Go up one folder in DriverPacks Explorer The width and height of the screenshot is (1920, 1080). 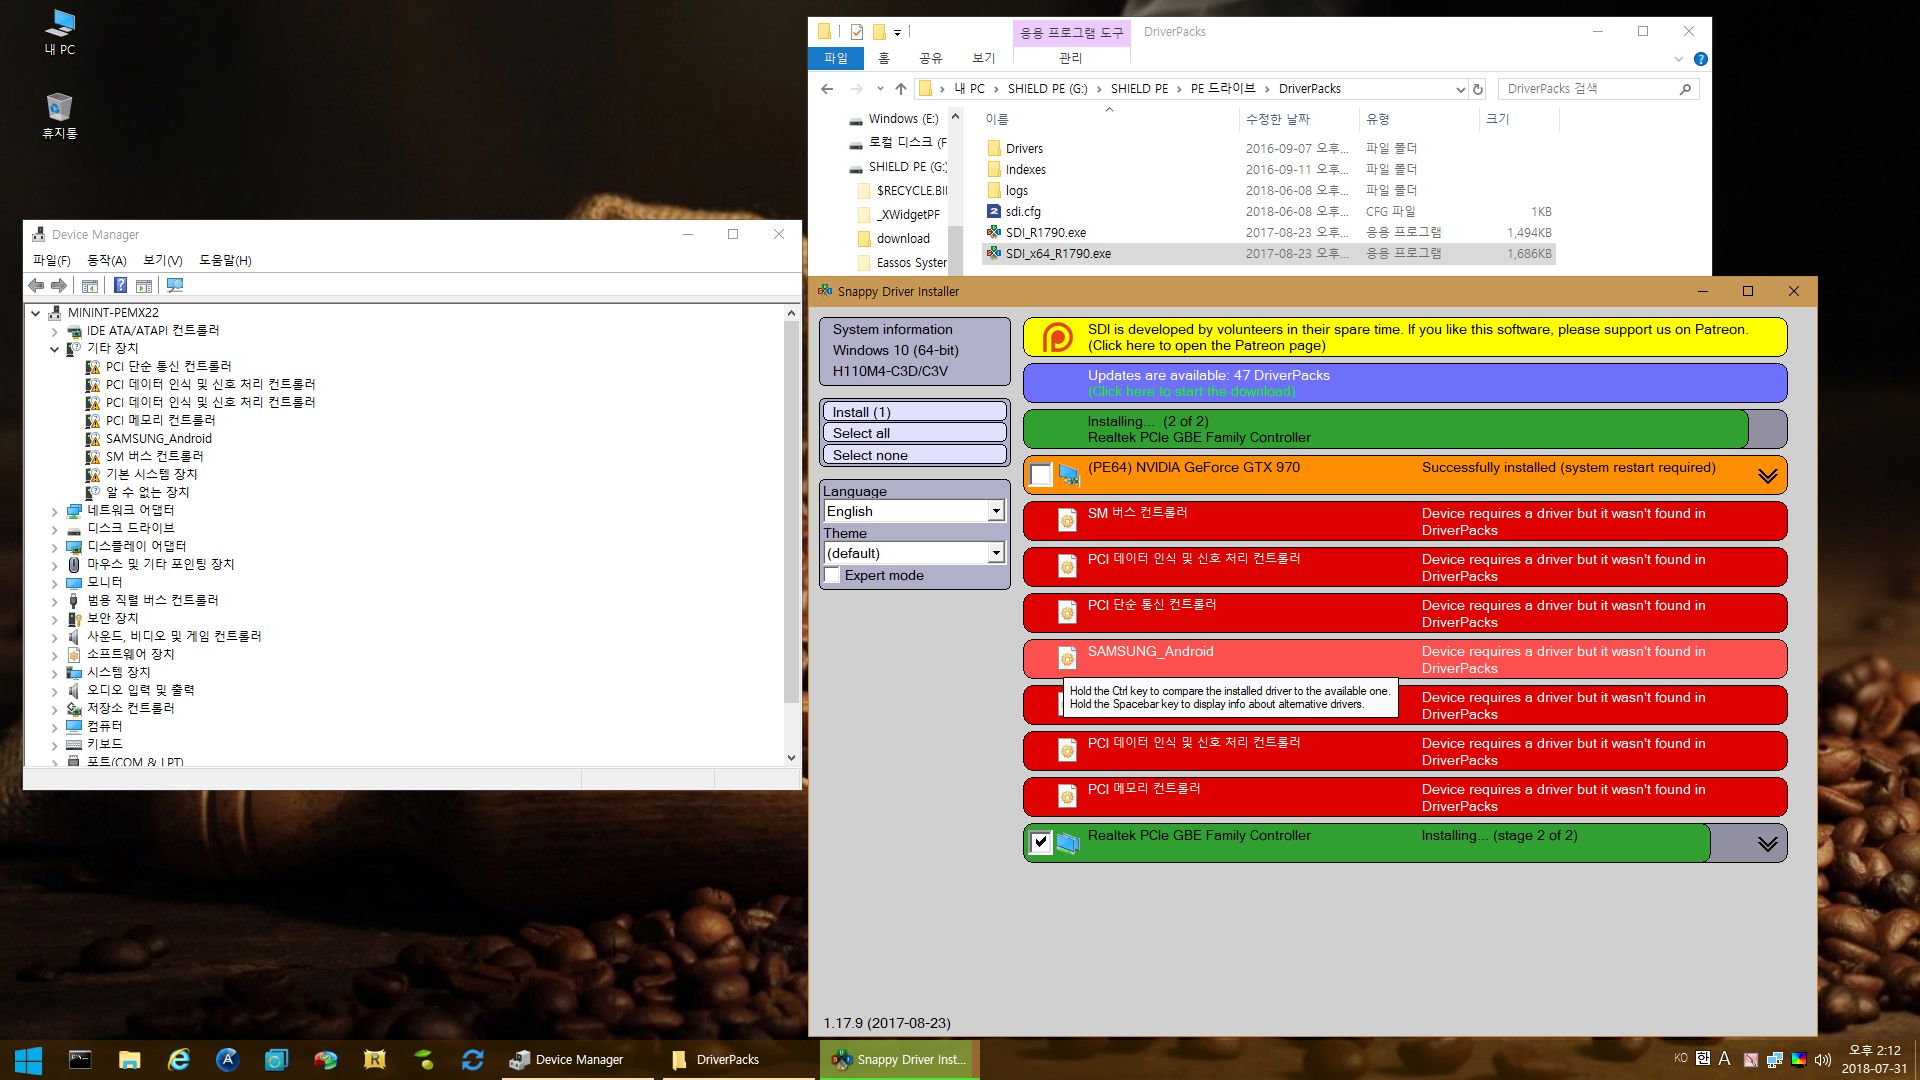coord(900,89)
